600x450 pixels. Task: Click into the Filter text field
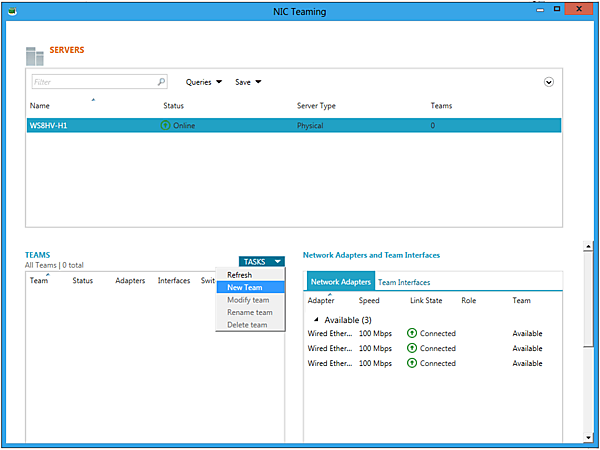click(x=92, y=82)
